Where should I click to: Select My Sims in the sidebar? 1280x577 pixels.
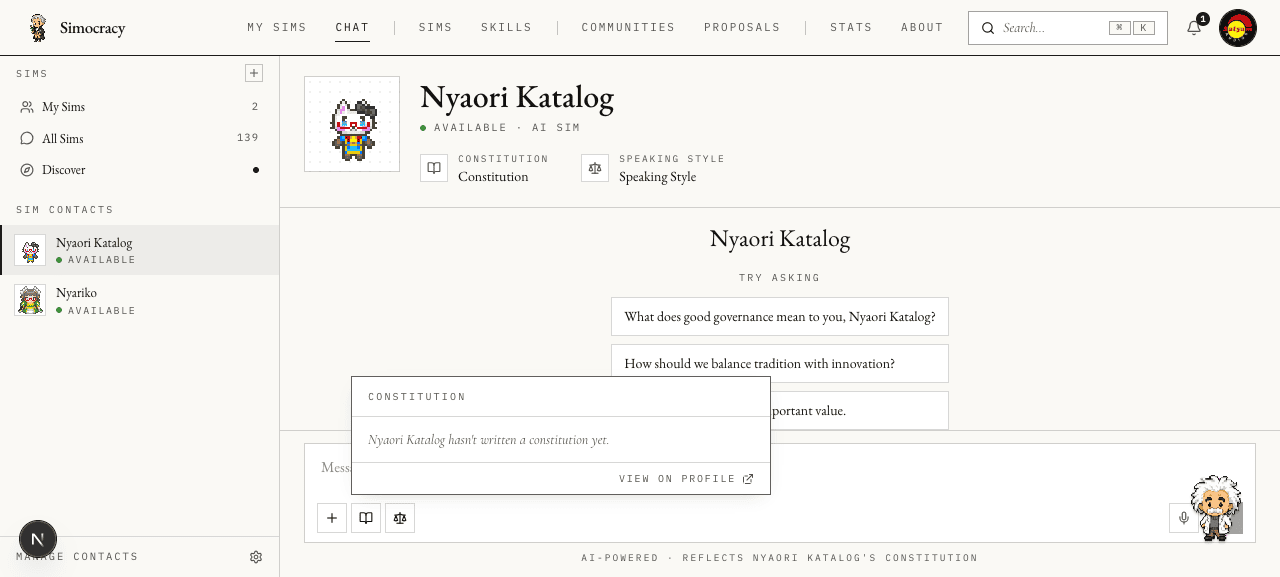(x=140, y=107)
